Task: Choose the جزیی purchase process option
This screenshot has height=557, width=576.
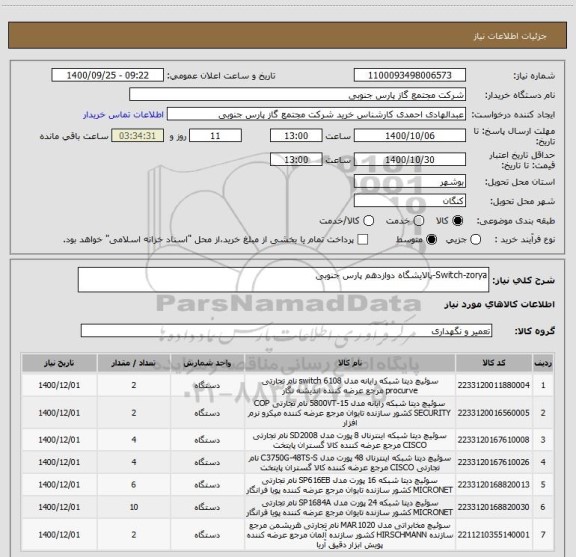Action: coord(475,240)
